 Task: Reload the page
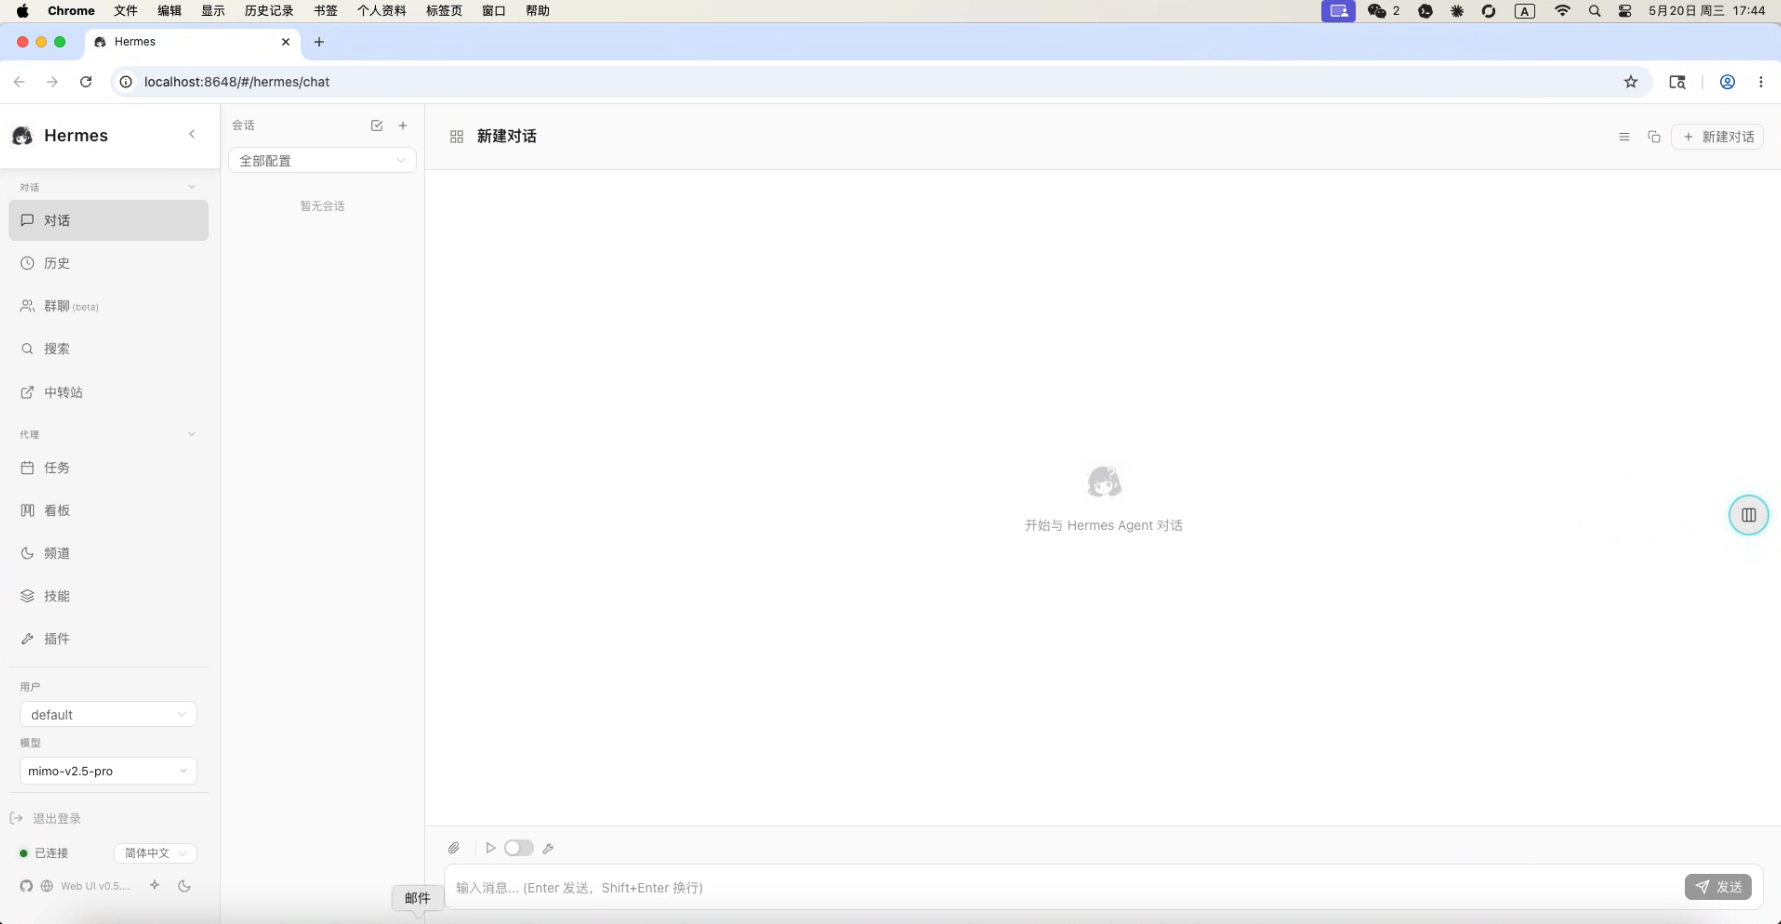pos(86,82)
